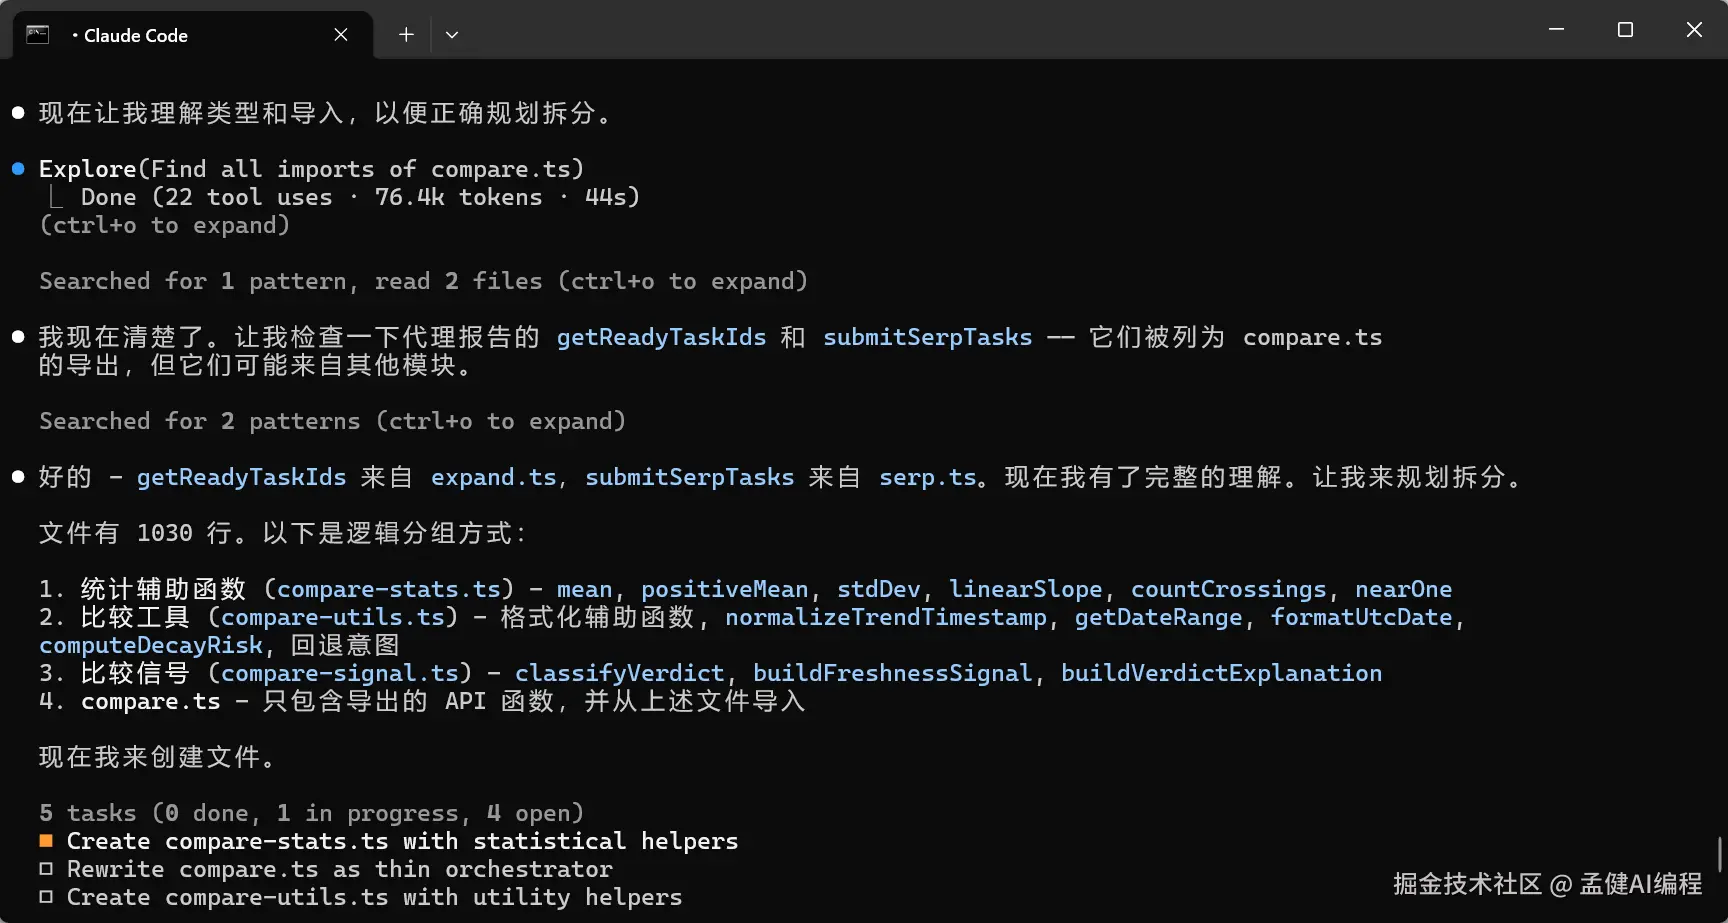
Task: Click the orange in-progress task marker
Action: coord(46,841)
